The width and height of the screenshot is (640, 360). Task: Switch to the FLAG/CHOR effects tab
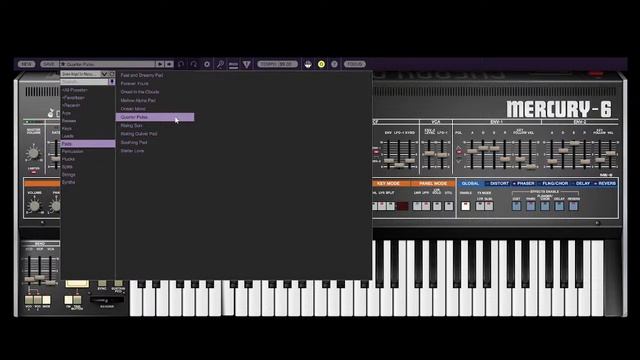tap(553, 184)
